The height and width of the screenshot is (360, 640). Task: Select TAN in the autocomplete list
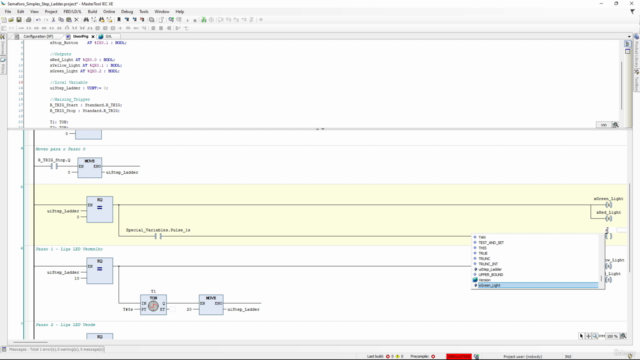(536, 237)
